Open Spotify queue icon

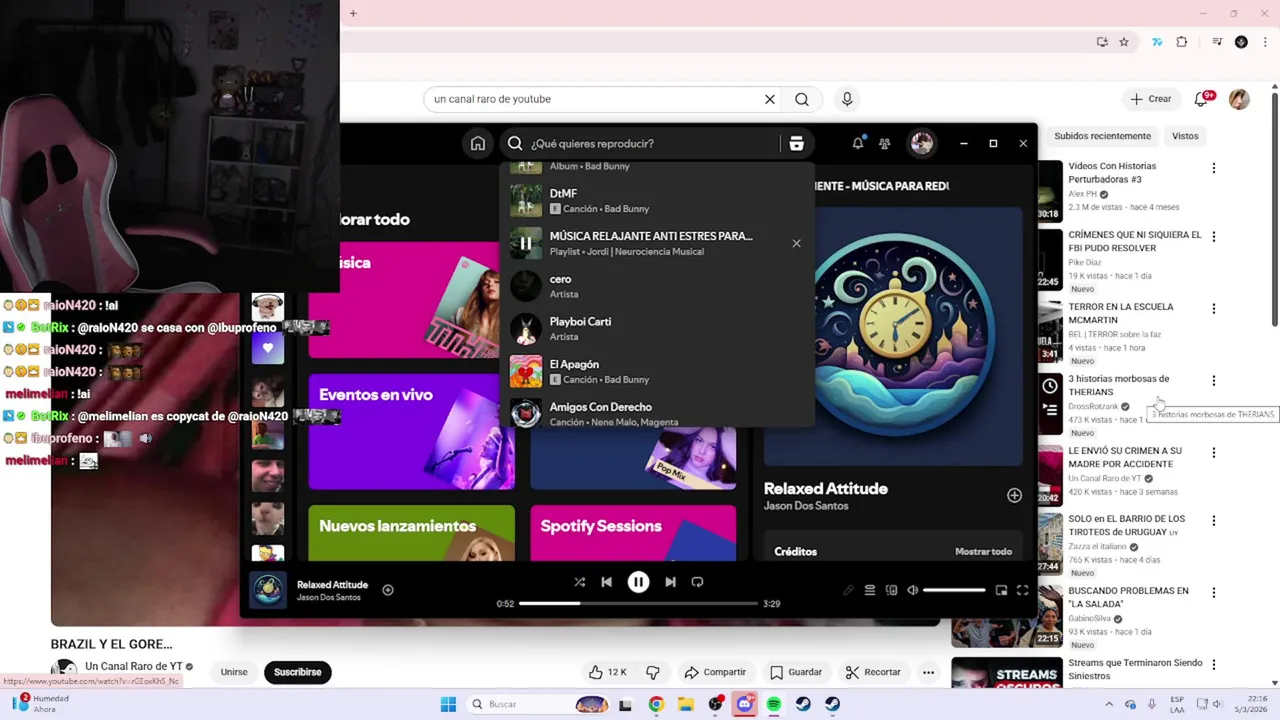click(x=870, y=590)
